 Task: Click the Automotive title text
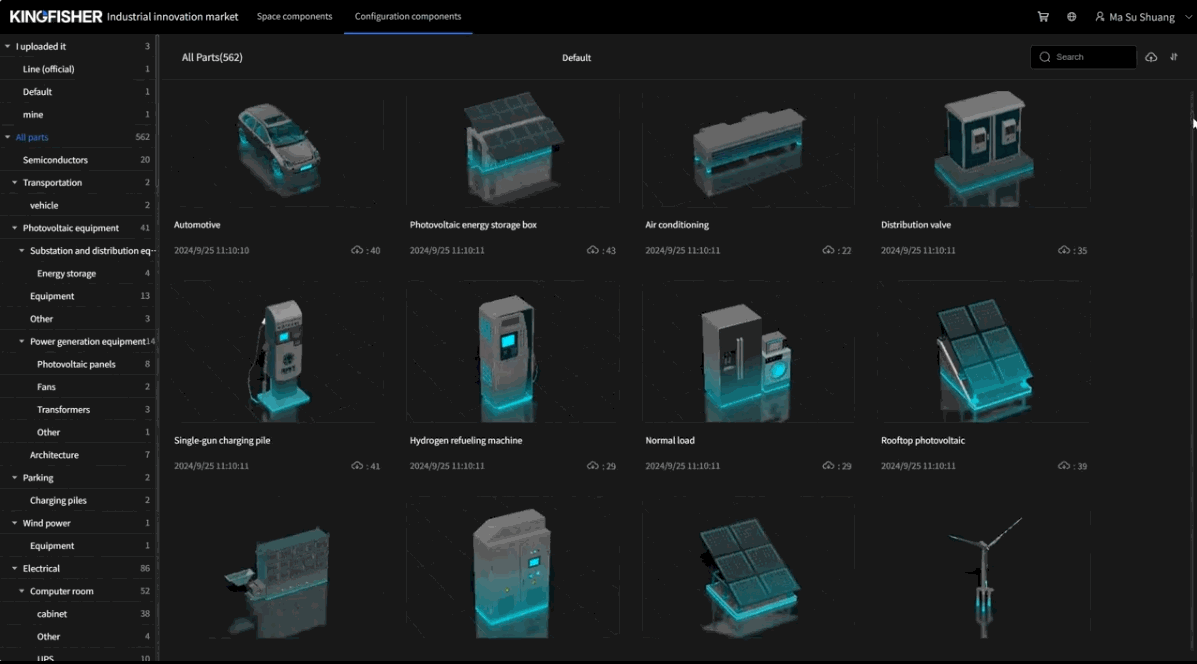197,225
